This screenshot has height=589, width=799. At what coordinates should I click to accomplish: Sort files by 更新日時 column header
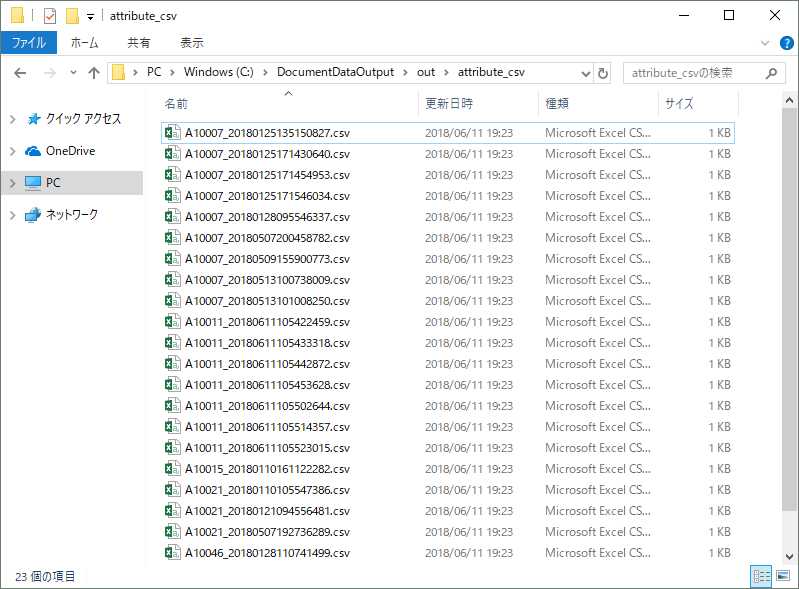449,103
